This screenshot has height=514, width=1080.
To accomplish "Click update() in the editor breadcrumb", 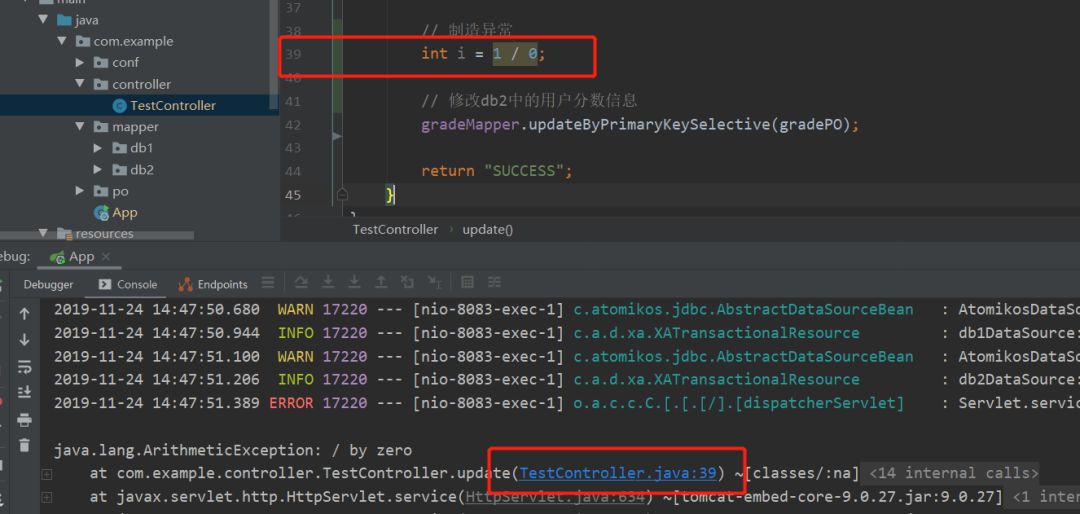I will pos(487,229).
